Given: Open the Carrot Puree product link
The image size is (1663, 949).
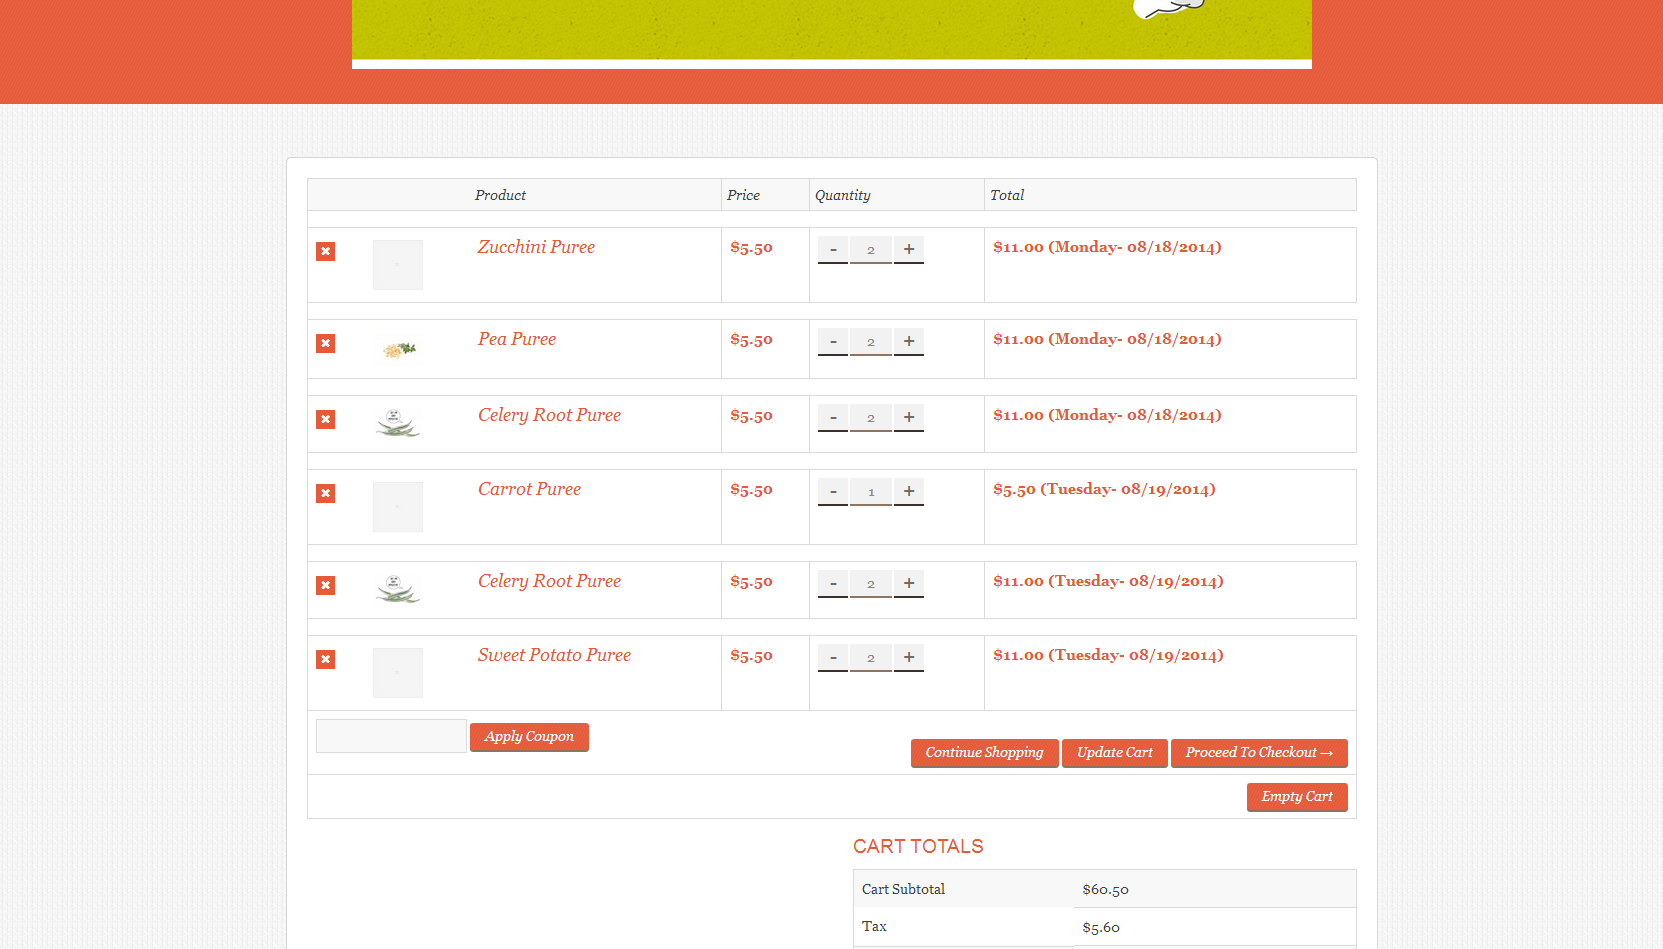Looking at the screenshot, I should pos(529,489).
